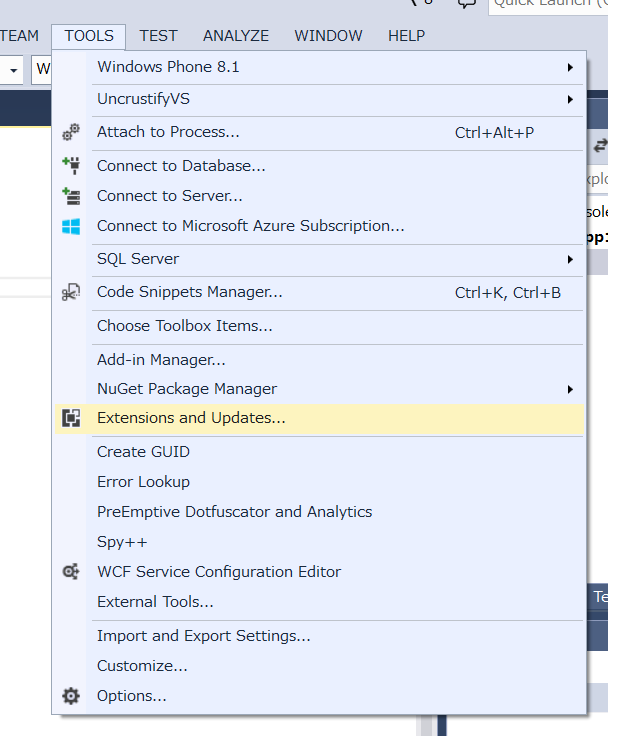Screen dimensions: 640x736
Task: Click the Code Snippets Manager scissors icon
Action: [x=71, y=292]
